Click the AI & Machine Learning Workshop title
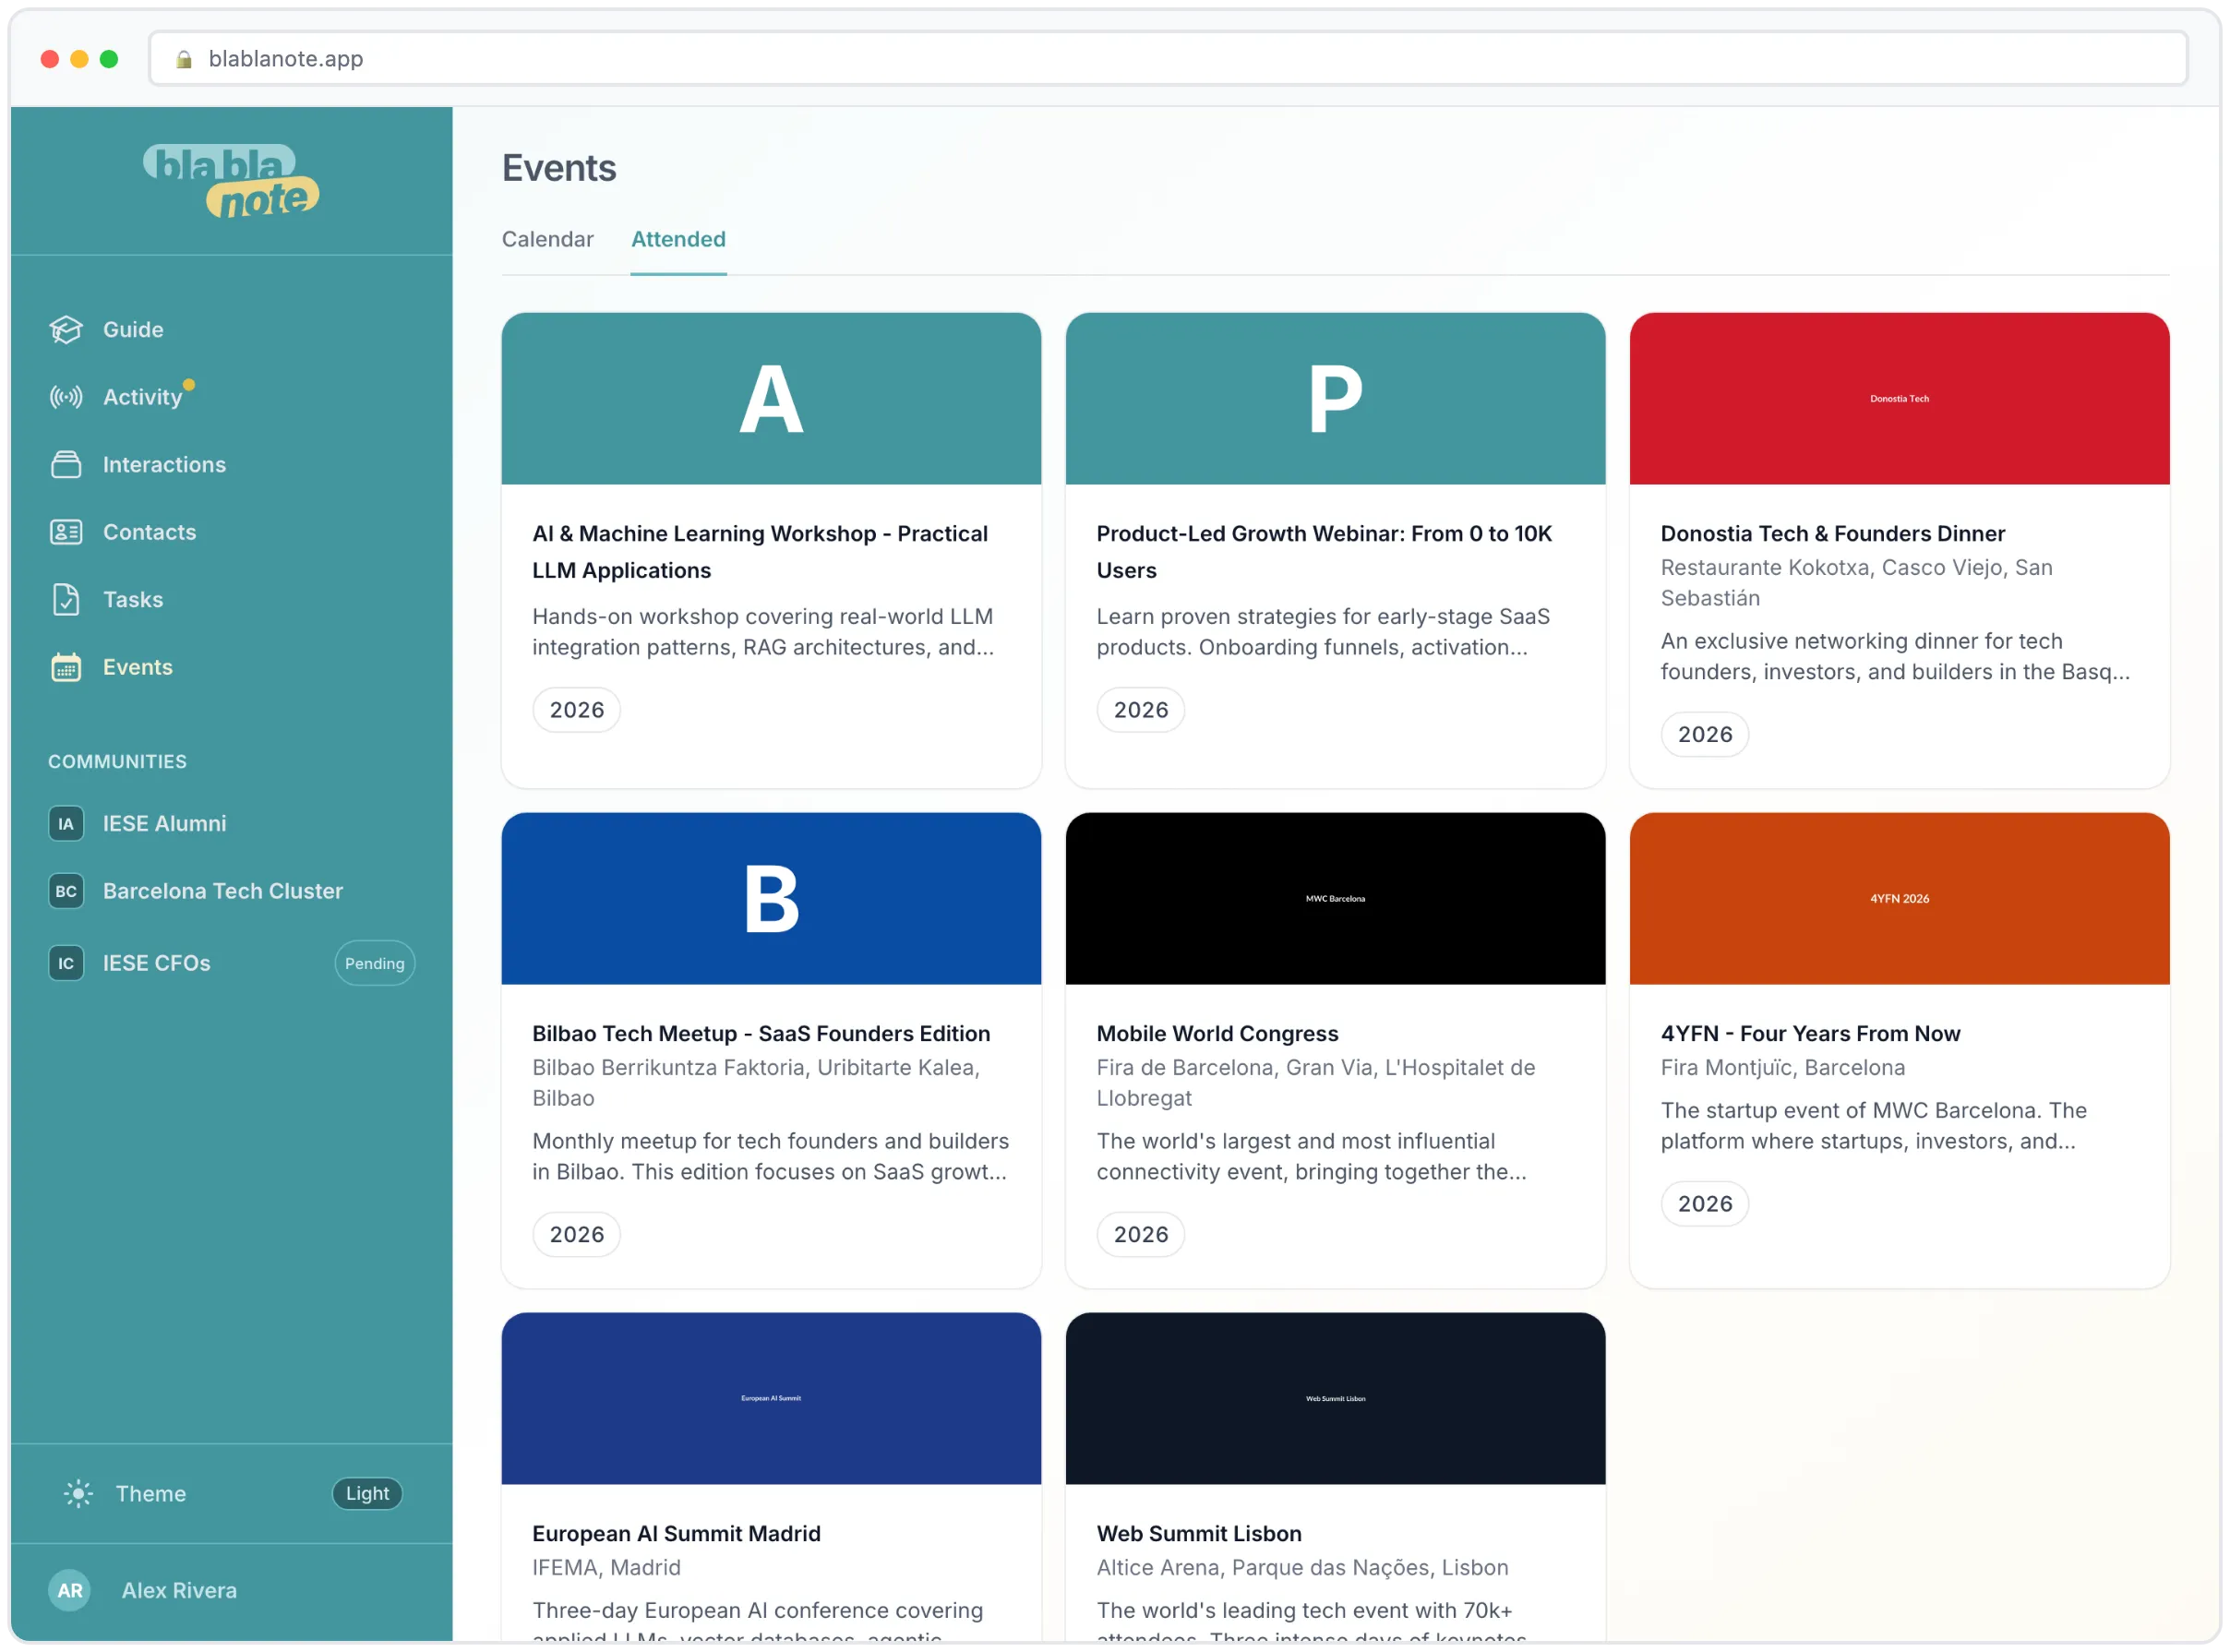This screenshot has height=1652, width=2230. [x=761, y=552]
